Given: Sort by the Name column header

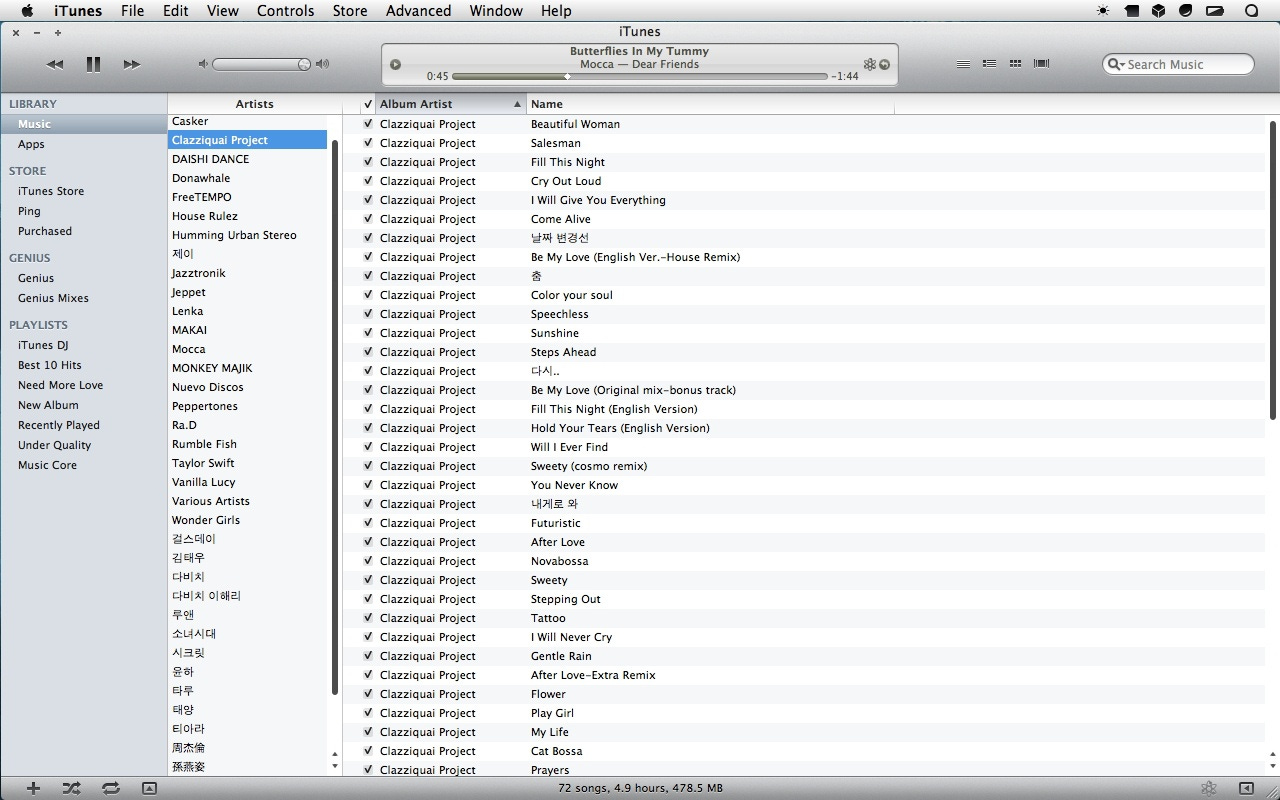Looking at the screenshot, I should click(710, 104).
